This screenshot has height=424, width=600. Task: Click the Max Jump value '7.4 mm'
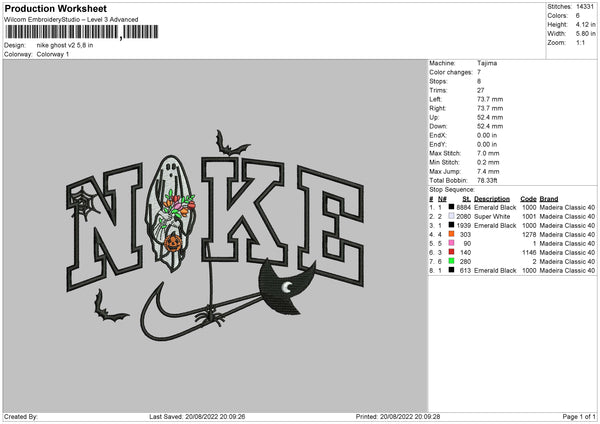[488, 171]
